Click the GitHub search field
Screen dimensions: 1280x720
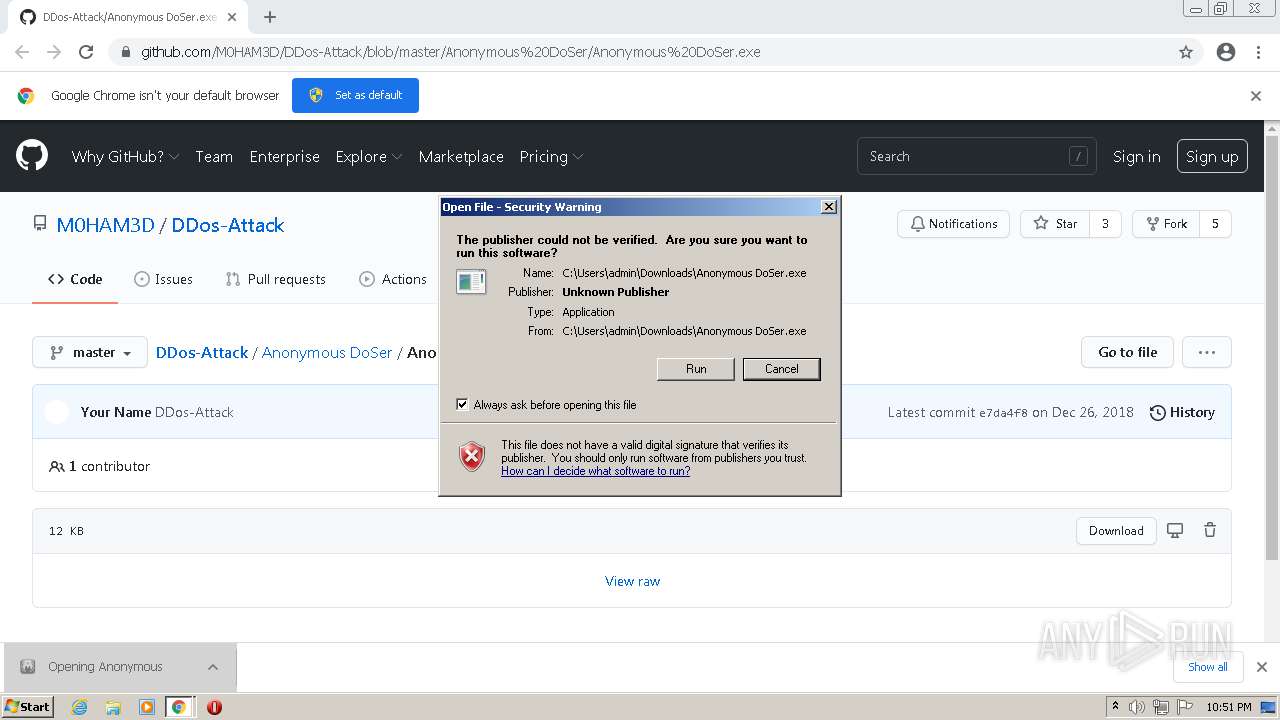point(977,156)
